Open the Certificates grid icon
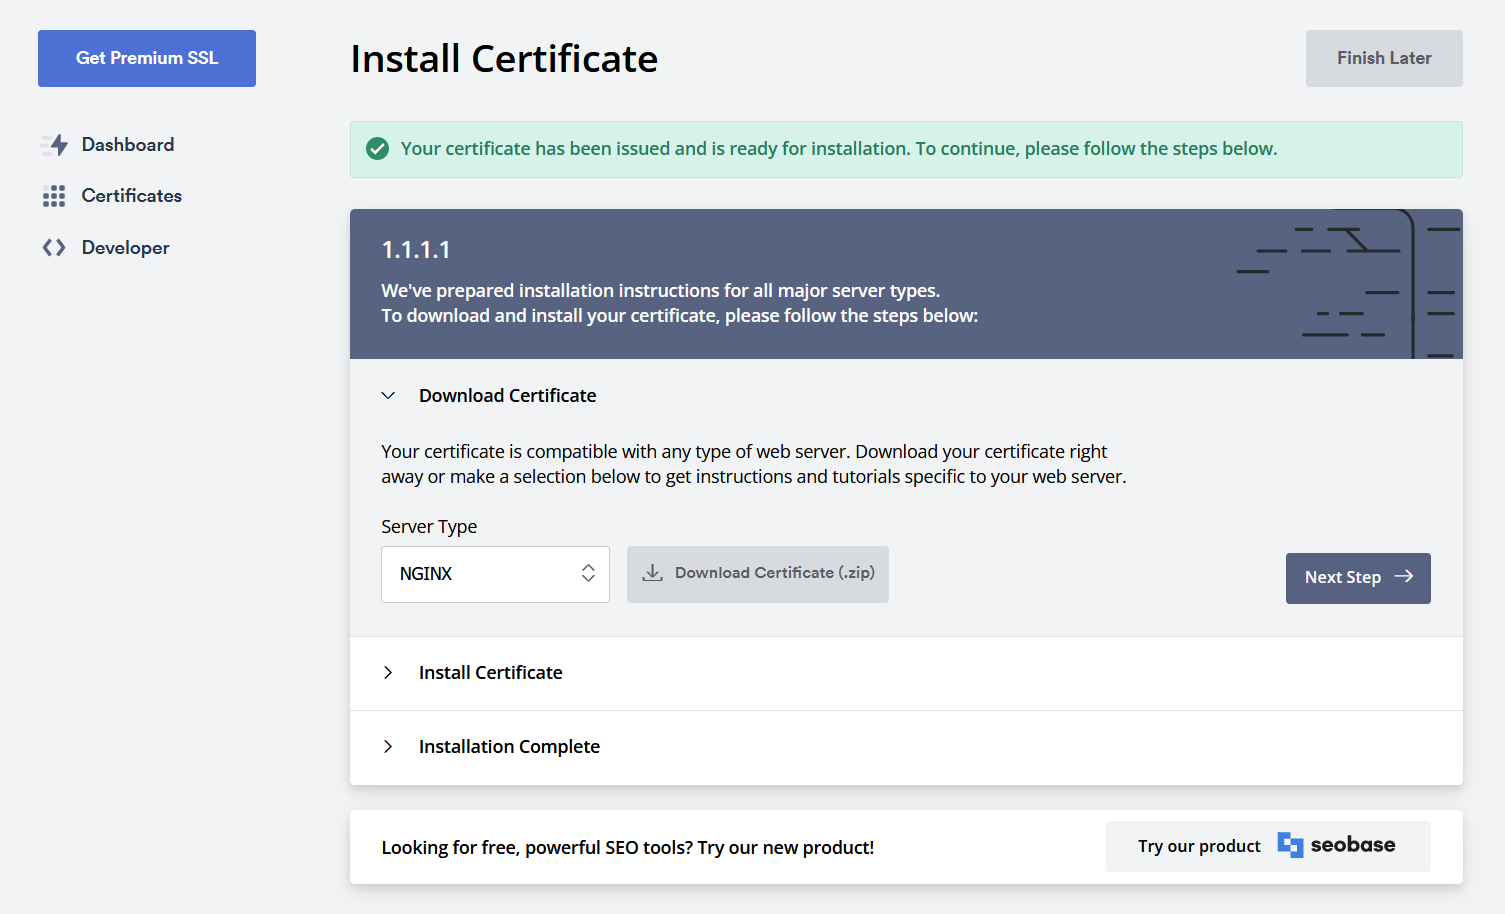 (54, 196)
